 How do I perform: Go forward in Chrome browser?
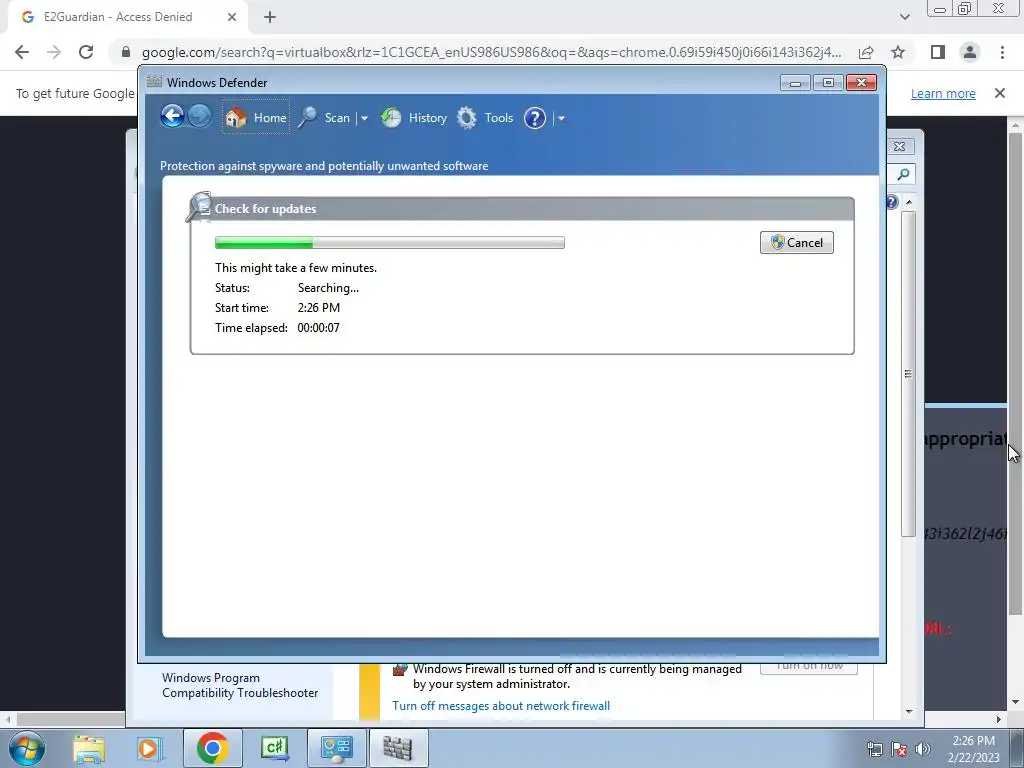coord(54,52)
